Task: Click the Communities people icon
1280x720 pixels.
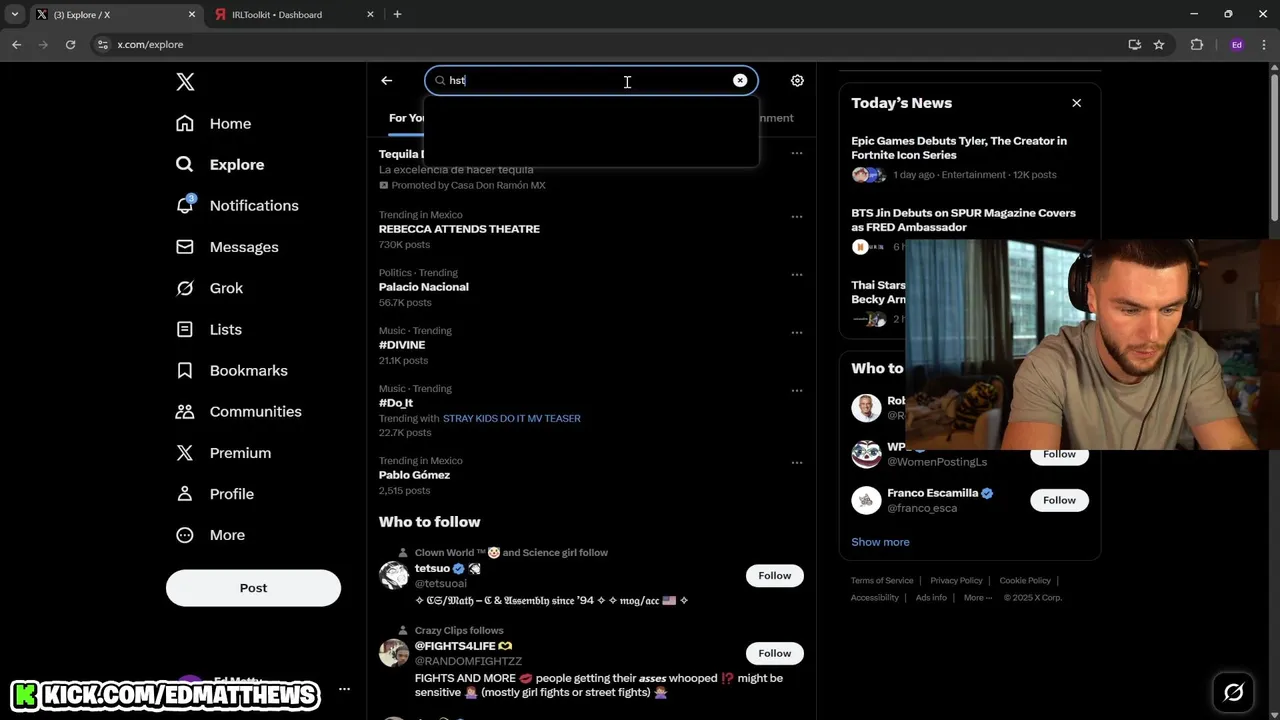Action: pyautogui.click(x=185, y=411)
